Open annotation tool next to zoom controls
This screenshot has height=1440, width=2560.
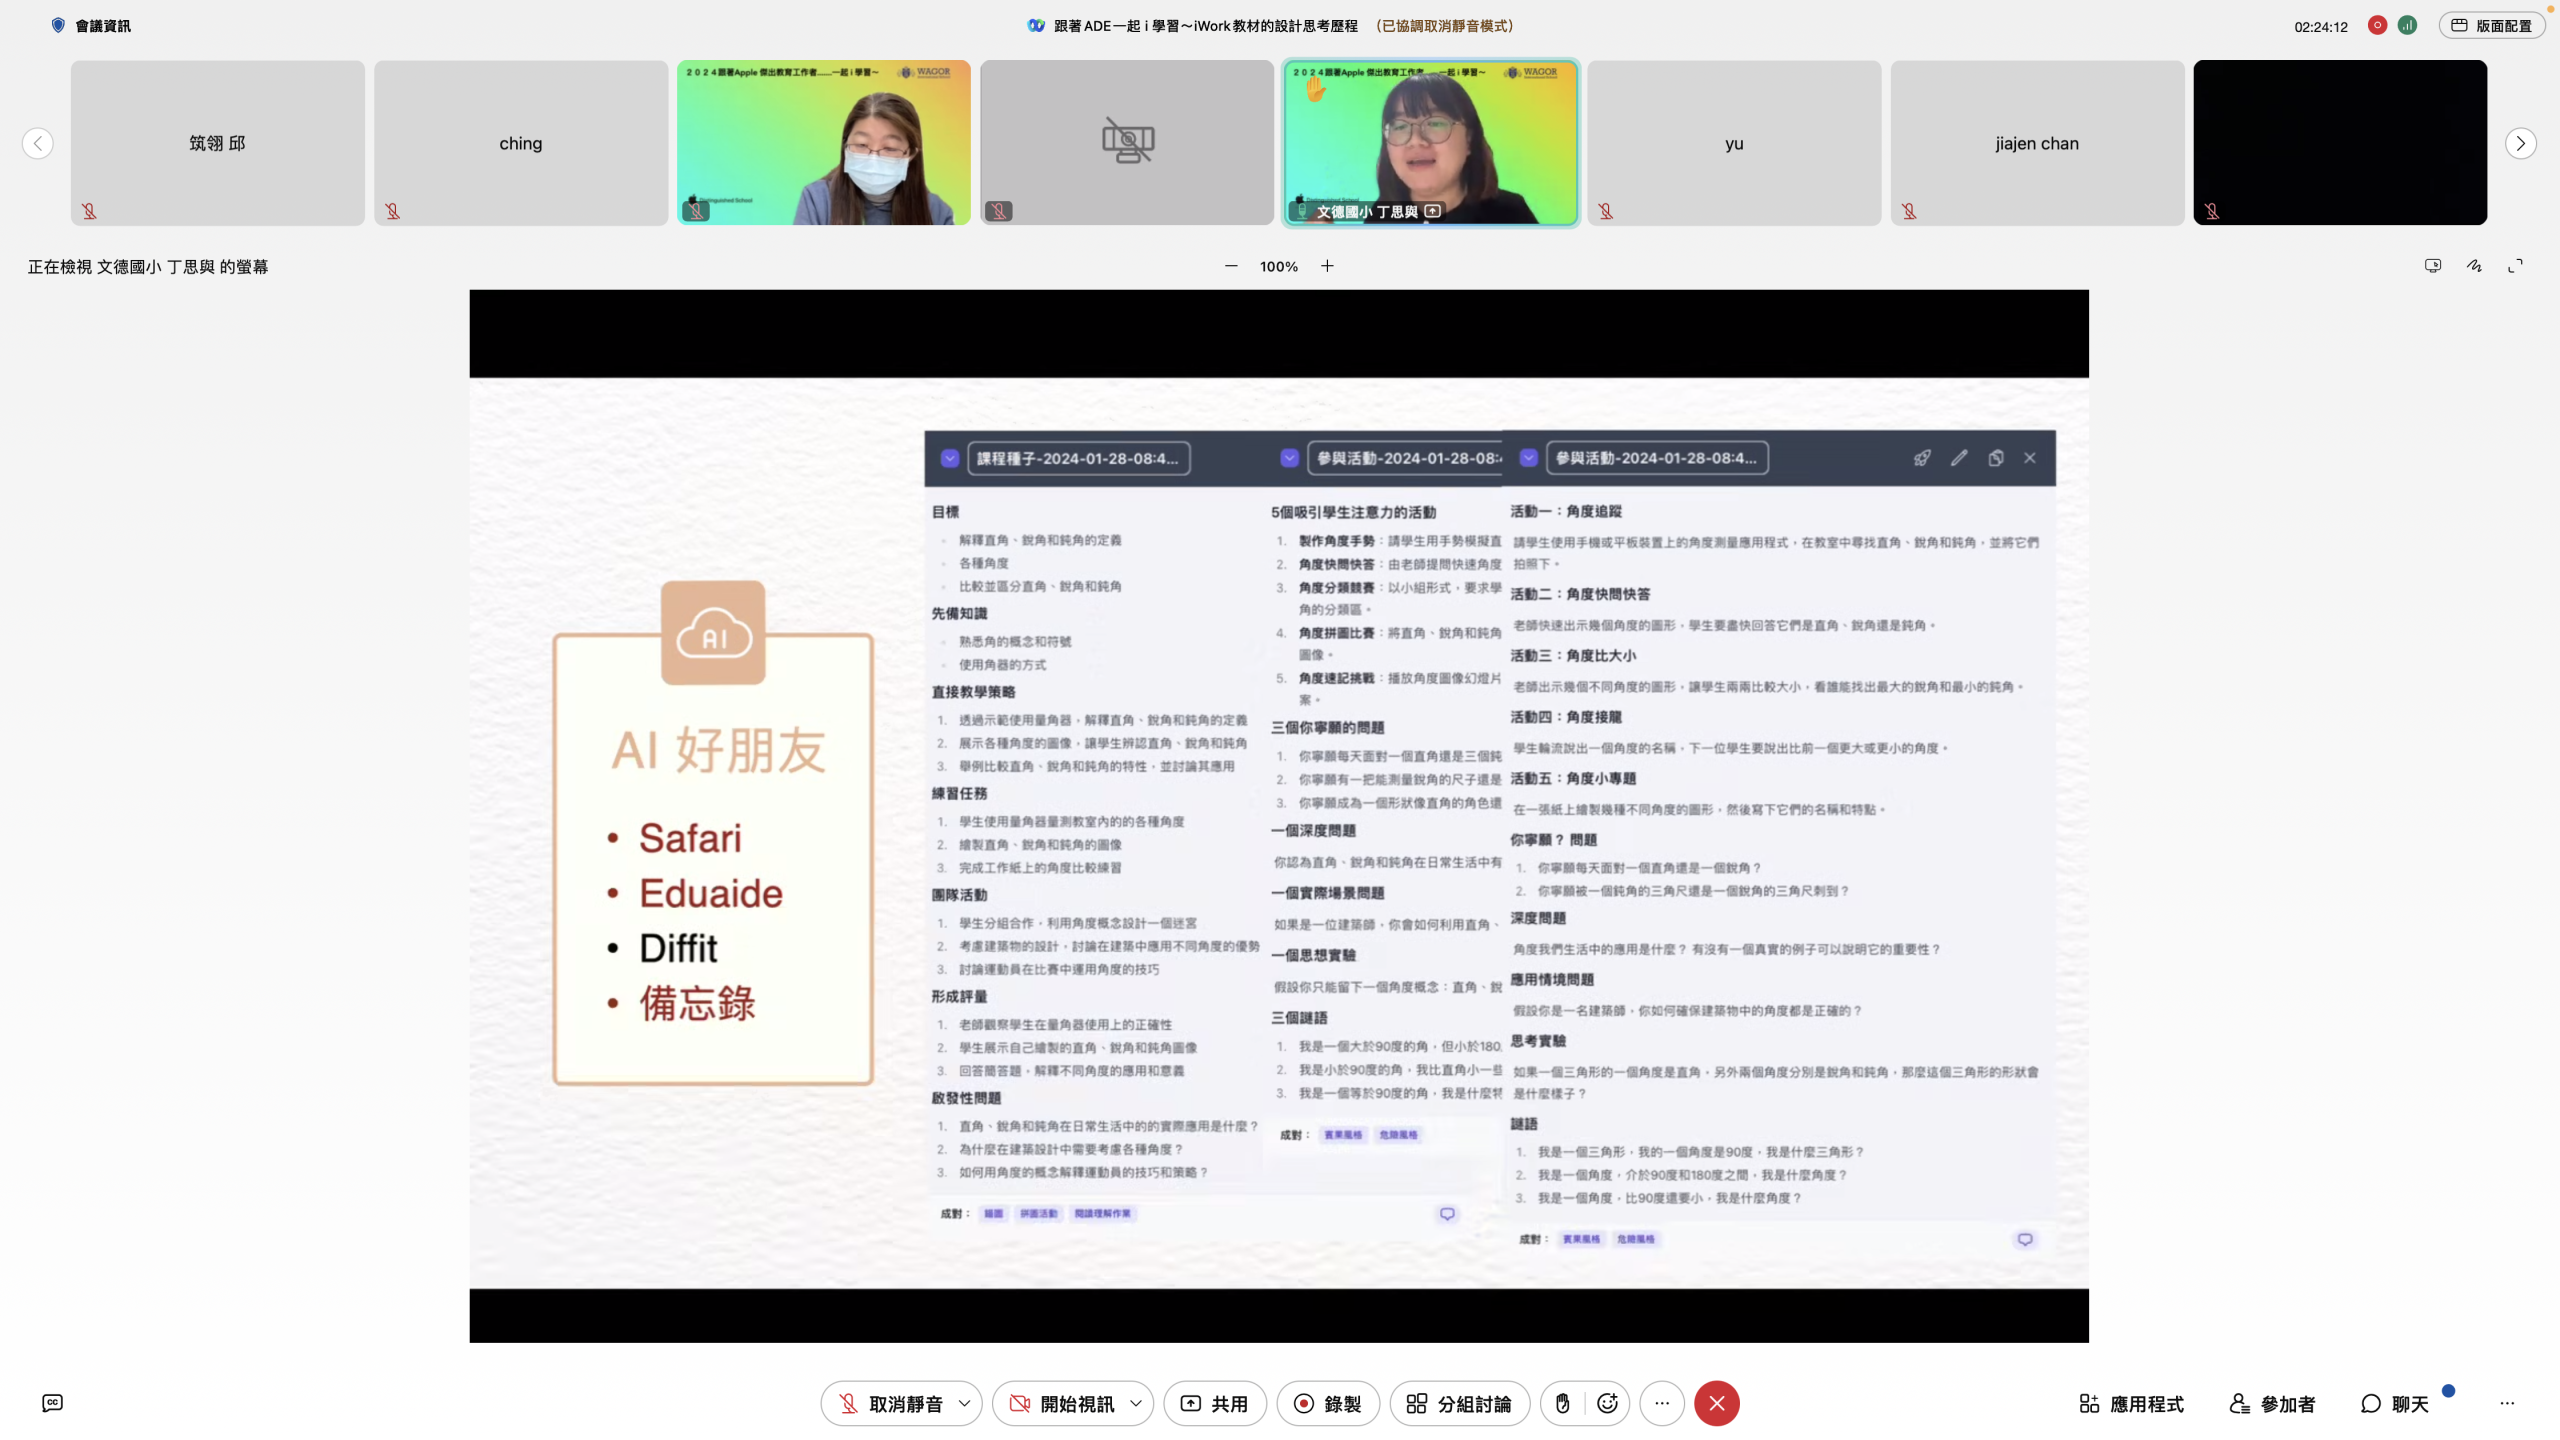(2474, 266)
